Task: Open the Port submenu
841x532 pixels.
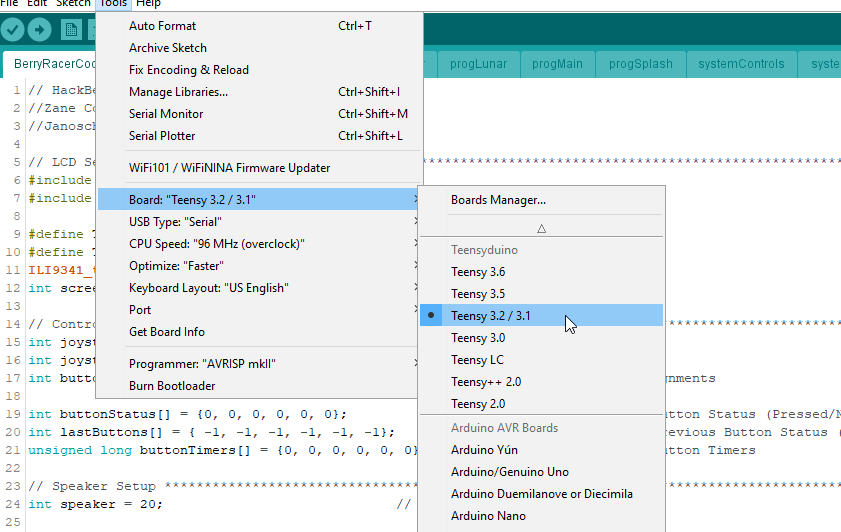Action: 257,309
